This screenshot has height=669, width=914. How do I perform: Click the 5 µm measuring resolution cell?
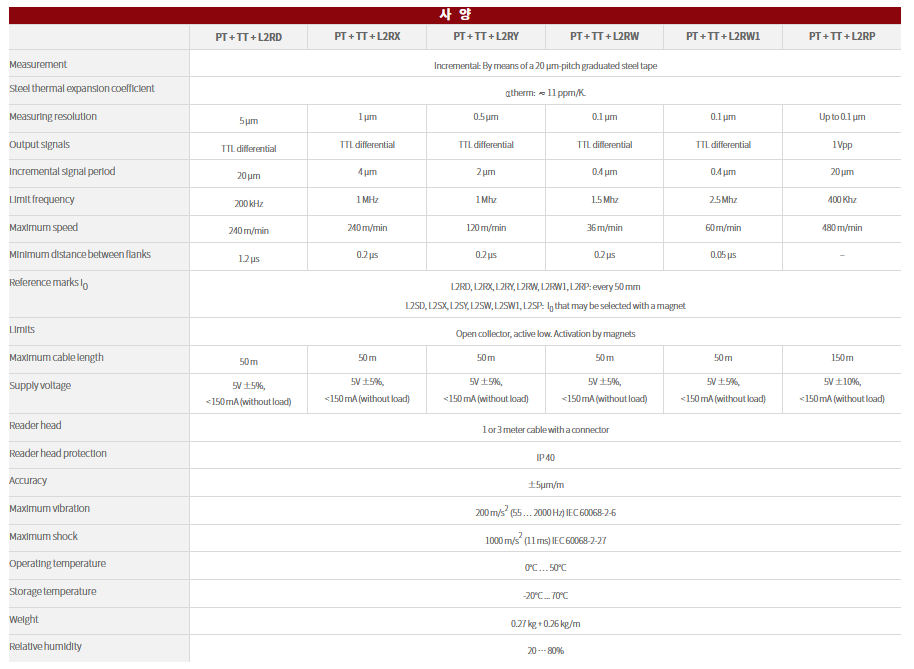248,121
